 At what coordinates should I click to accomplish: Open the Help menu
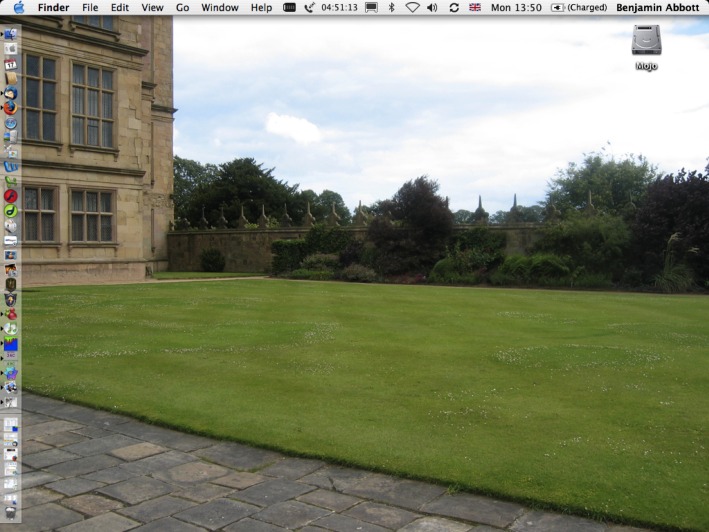coord(261,8)
